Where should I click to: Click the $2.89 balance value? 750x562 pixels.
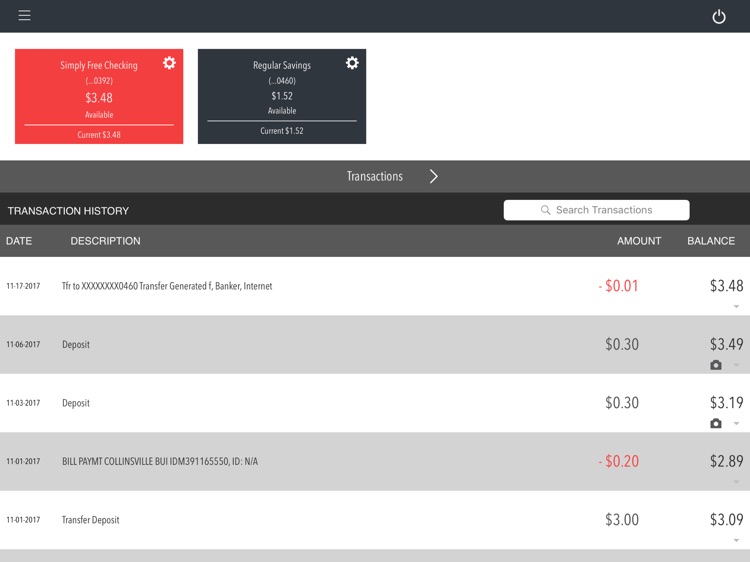727,462
